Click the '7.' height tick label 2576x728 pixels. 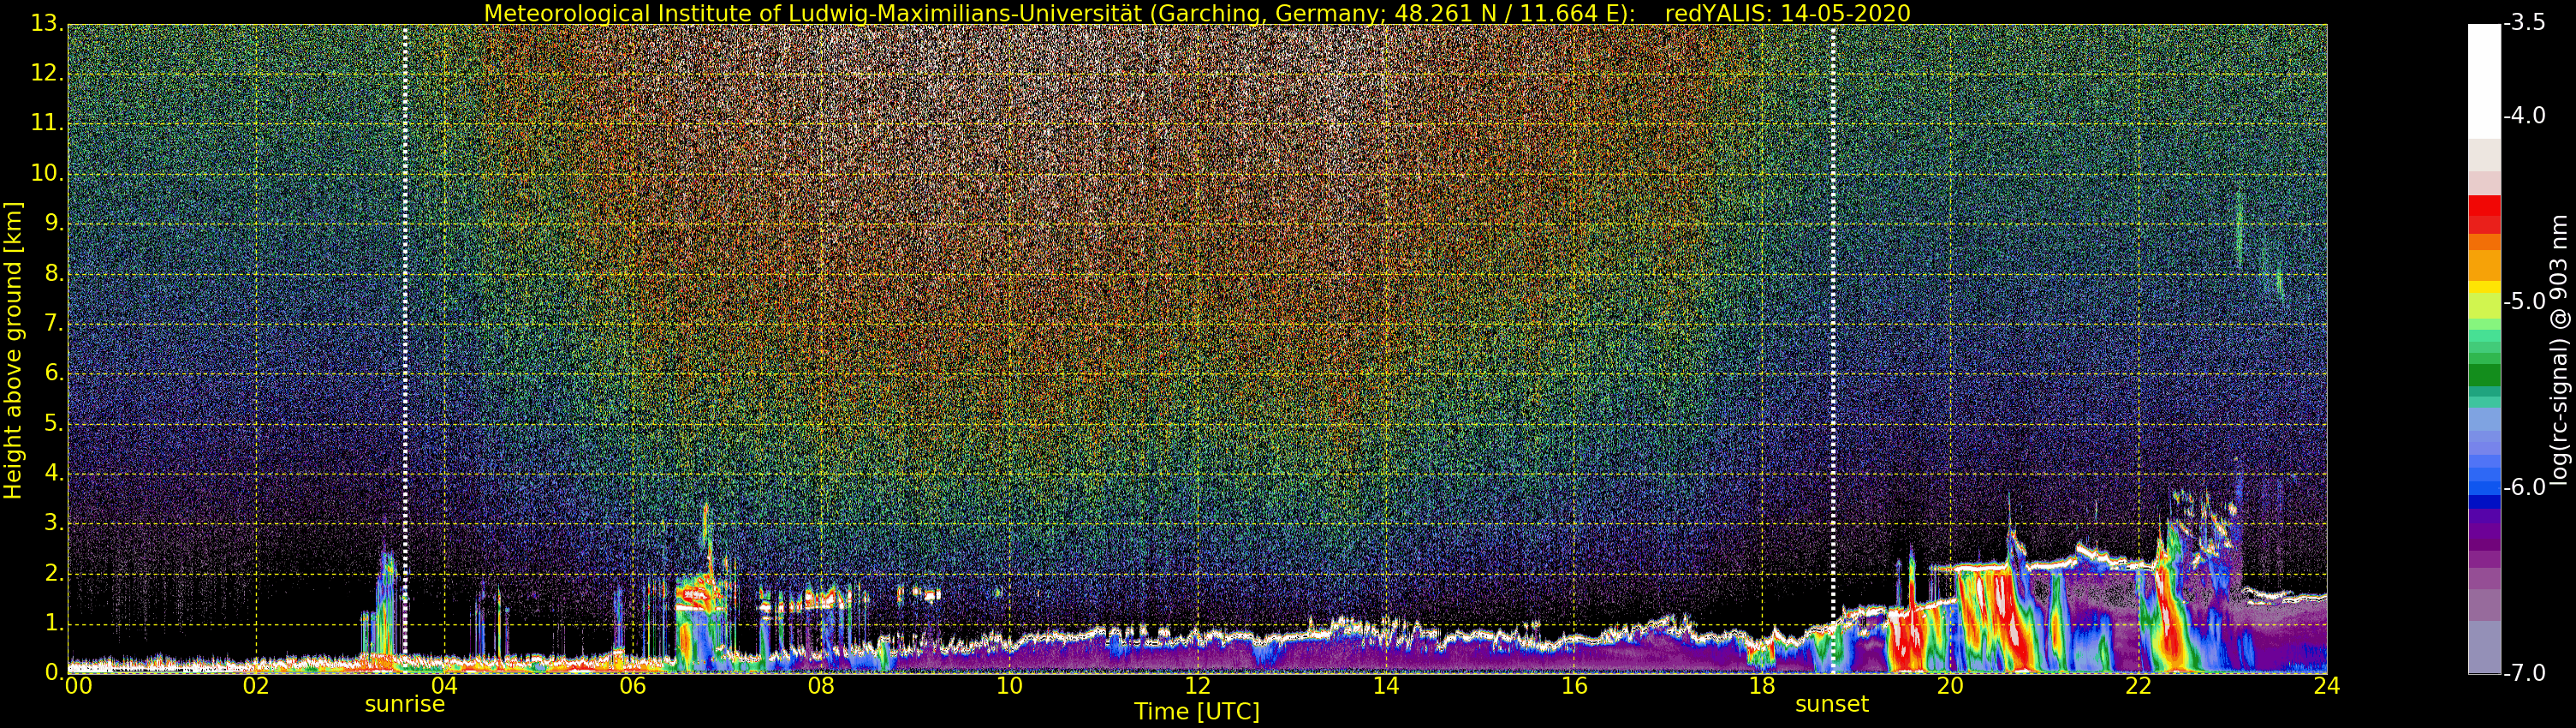(x=54, y=323)
